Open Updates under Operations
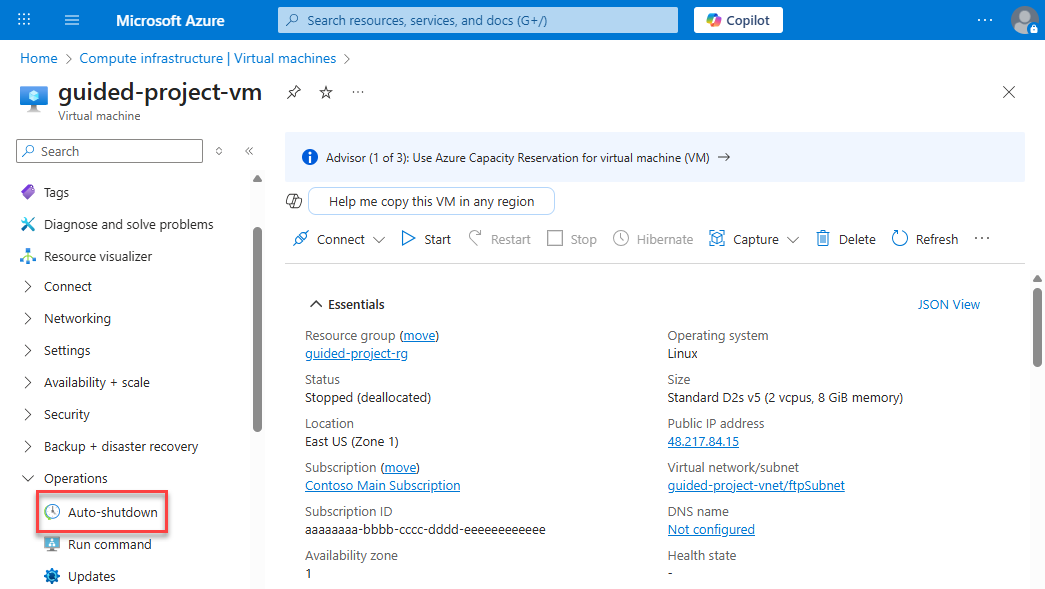1045x589 pixels. tap(91, 576)
